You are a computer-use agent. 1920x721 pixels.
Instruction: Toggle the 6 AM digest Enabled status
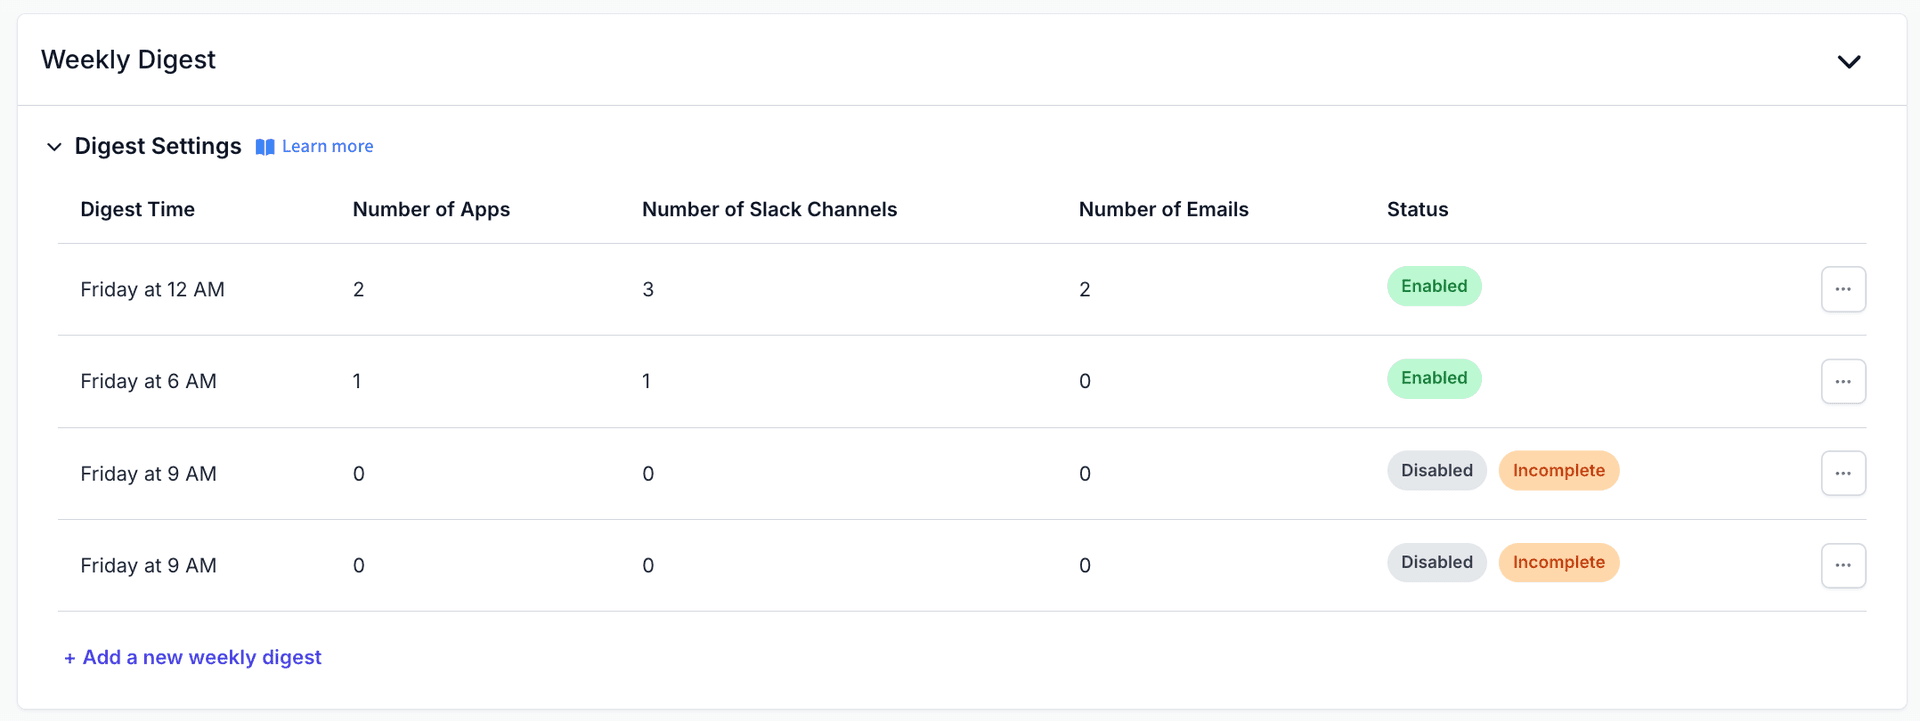[x=1434, y=378]
